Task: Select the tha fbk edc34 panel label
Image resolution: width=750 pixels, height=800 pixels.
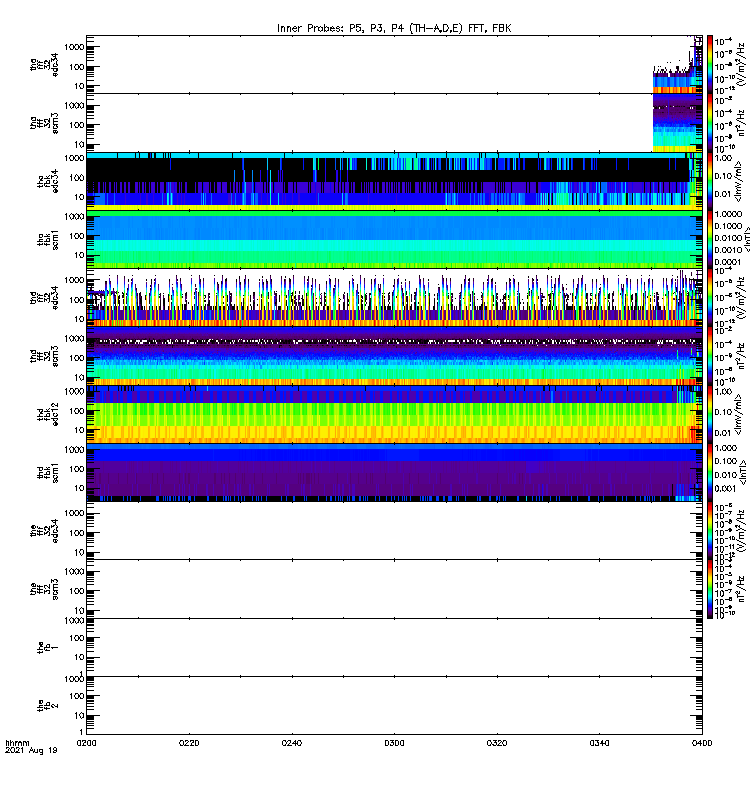Action: pyautogui.click(x=48, y=181)
